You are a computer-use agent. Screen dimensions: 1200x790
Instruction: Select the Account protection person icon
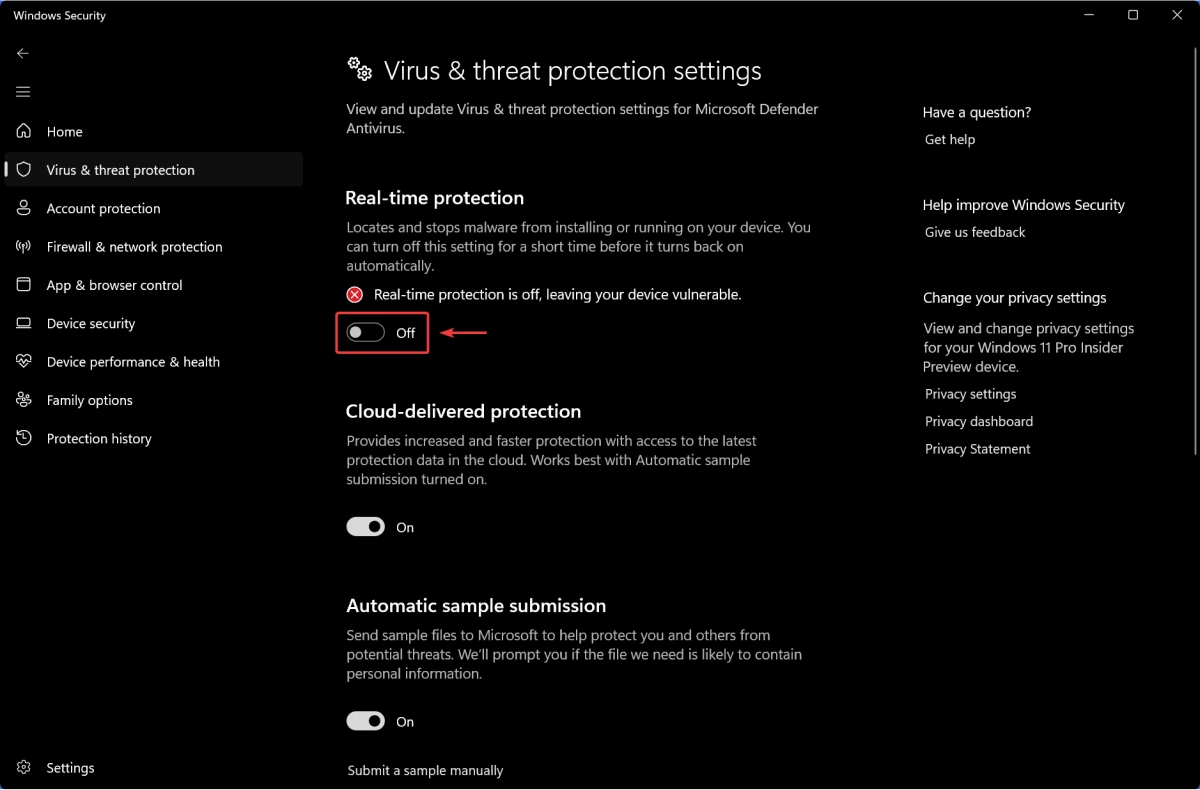tap(24, 208)
